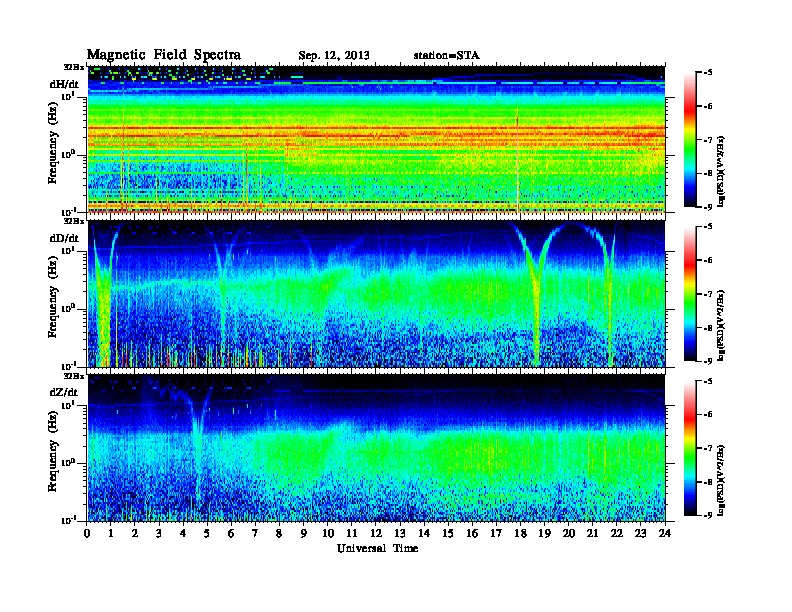Viewport: 792px width, 612px height.
Task: Click the dZ/dt spectrogram plot
Action: [376, 448]
